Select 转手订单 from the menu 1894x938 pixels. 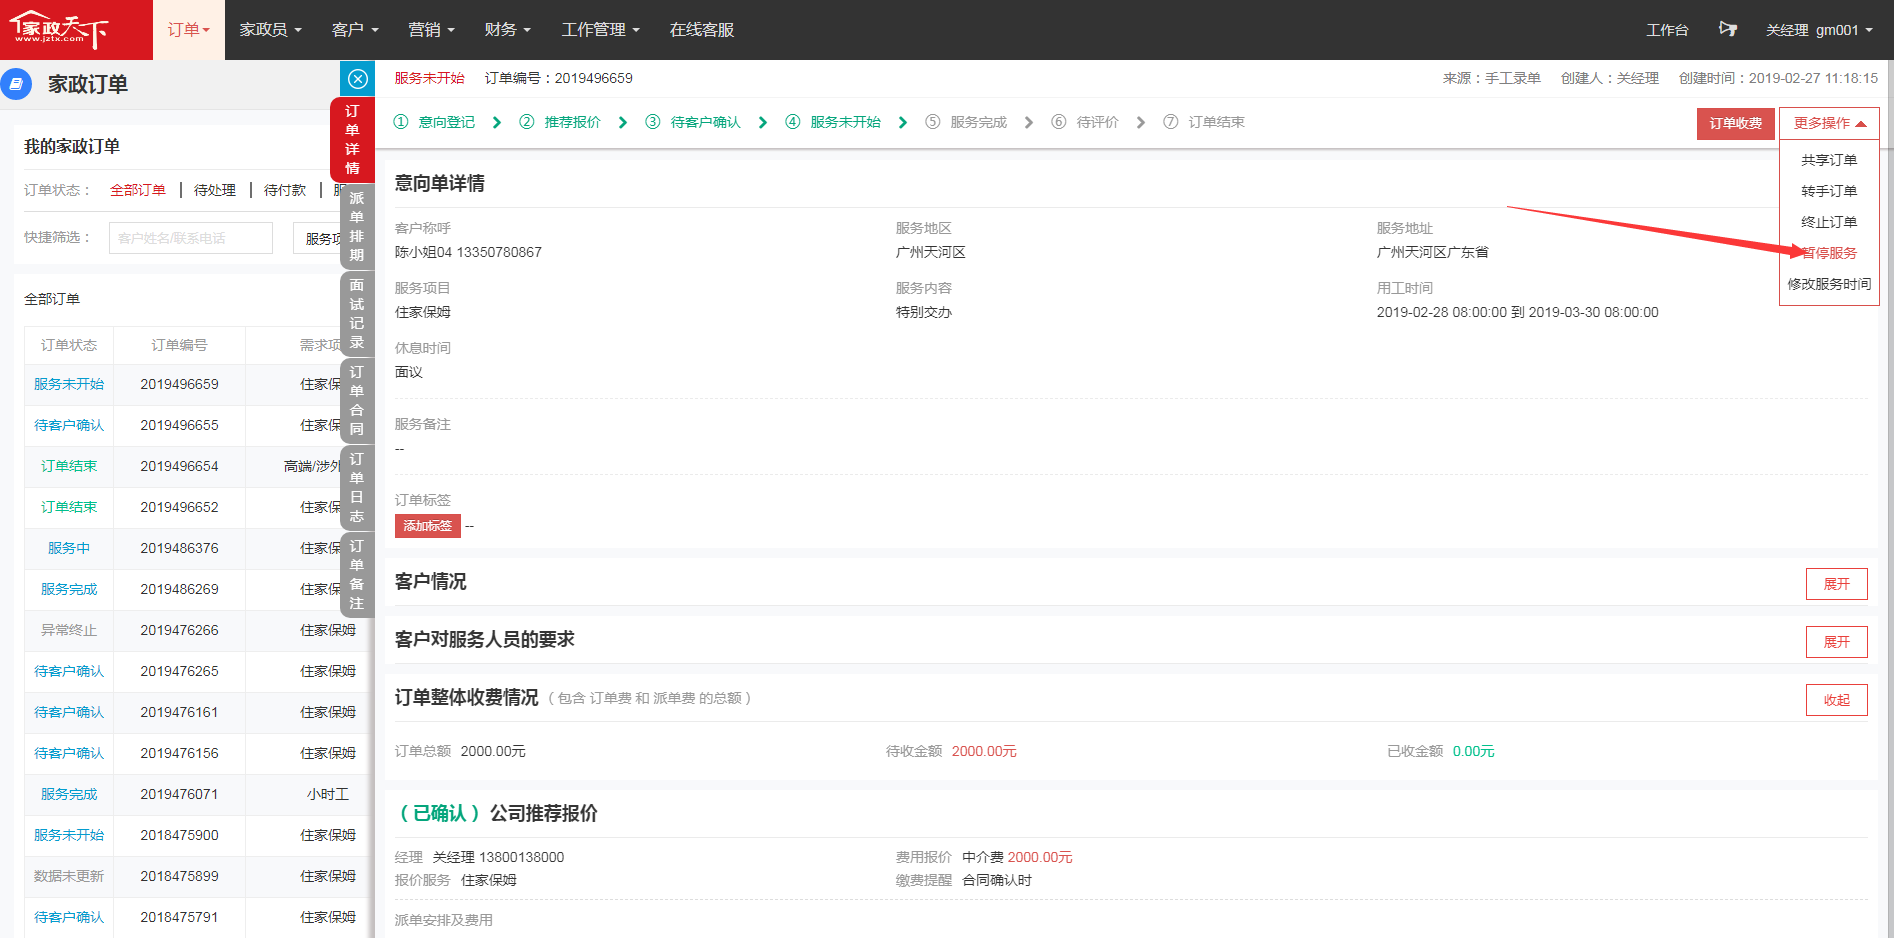(1829, 191)
